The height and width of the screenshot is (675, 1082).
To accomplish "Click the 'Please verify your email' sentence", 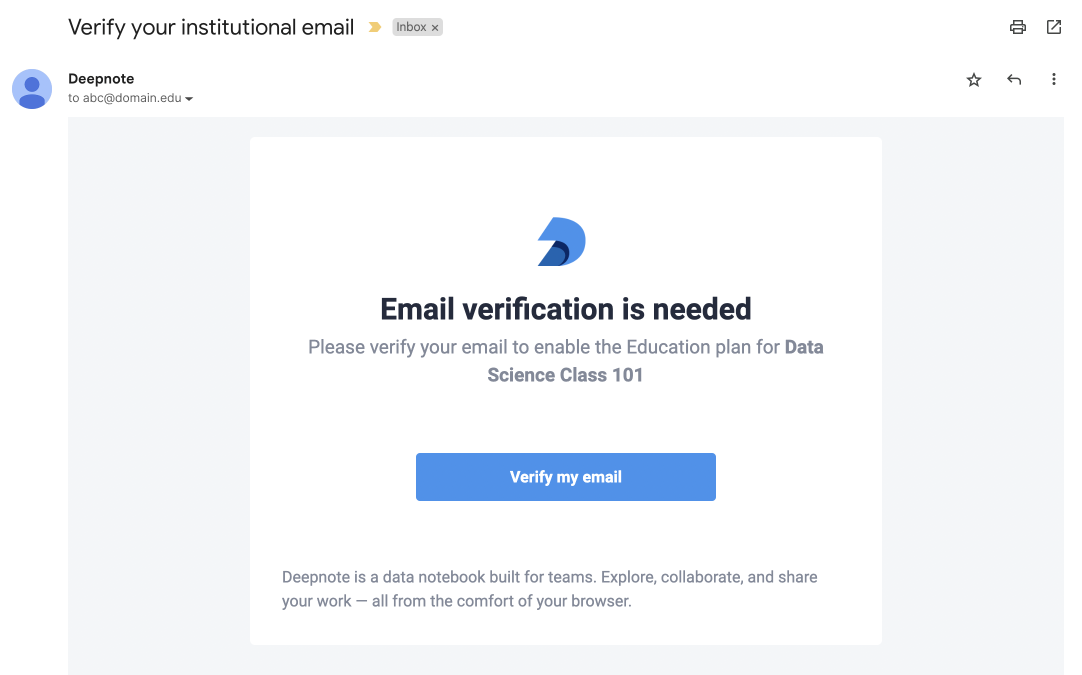I will [566, 360].
